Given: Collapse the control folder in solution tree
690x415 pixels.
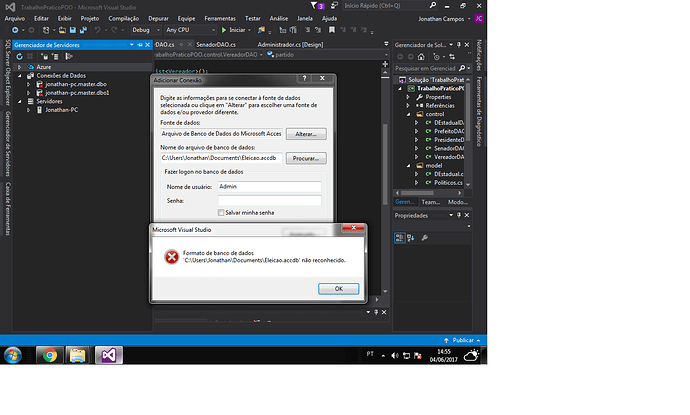Looking at the screenshot, I should coord(408,114).
